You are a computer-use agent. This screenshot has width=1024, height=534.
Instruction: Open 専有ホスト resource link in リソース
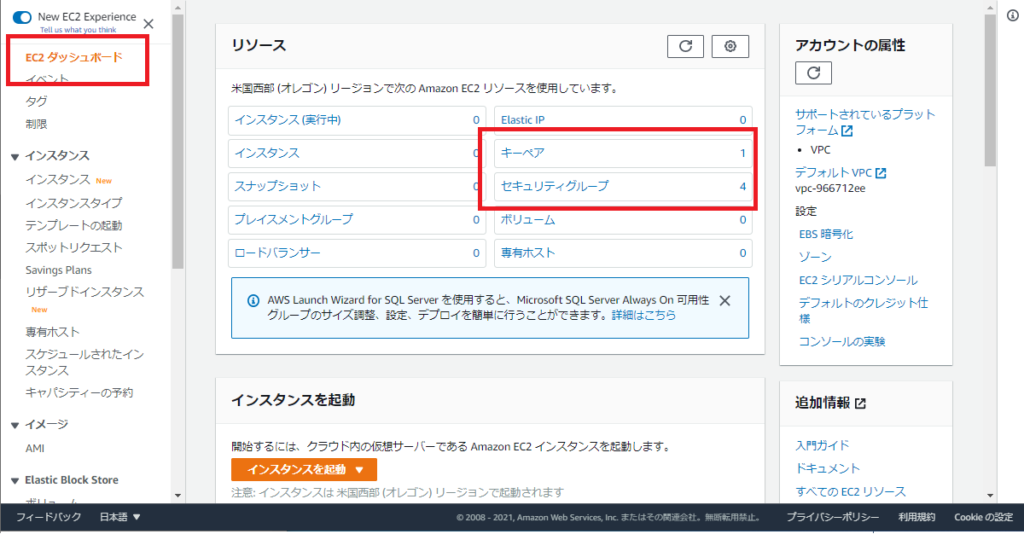(x=528, y=253)
